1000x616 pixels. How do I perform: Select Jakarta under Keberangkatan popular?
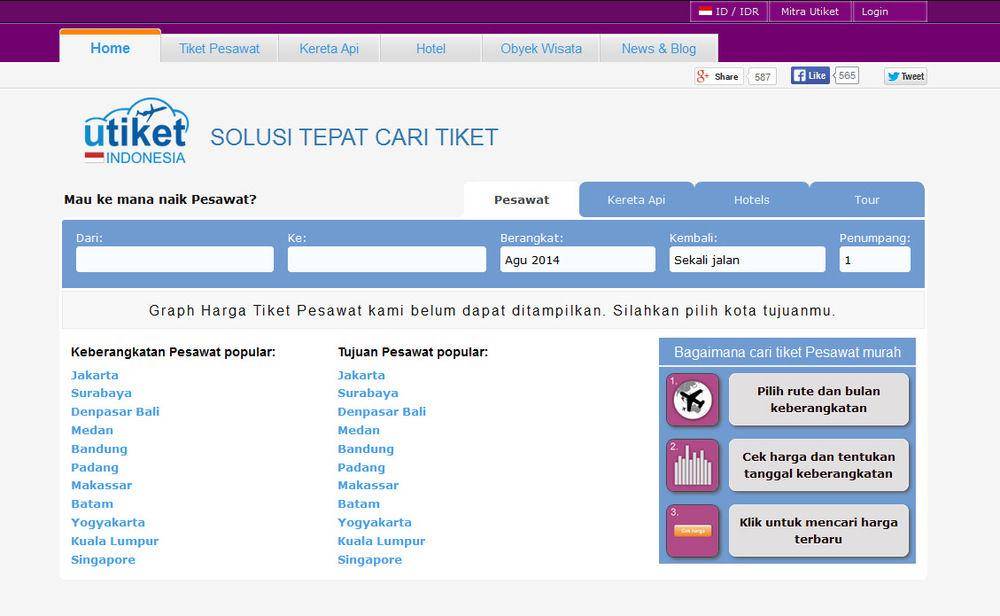[94, 375]
